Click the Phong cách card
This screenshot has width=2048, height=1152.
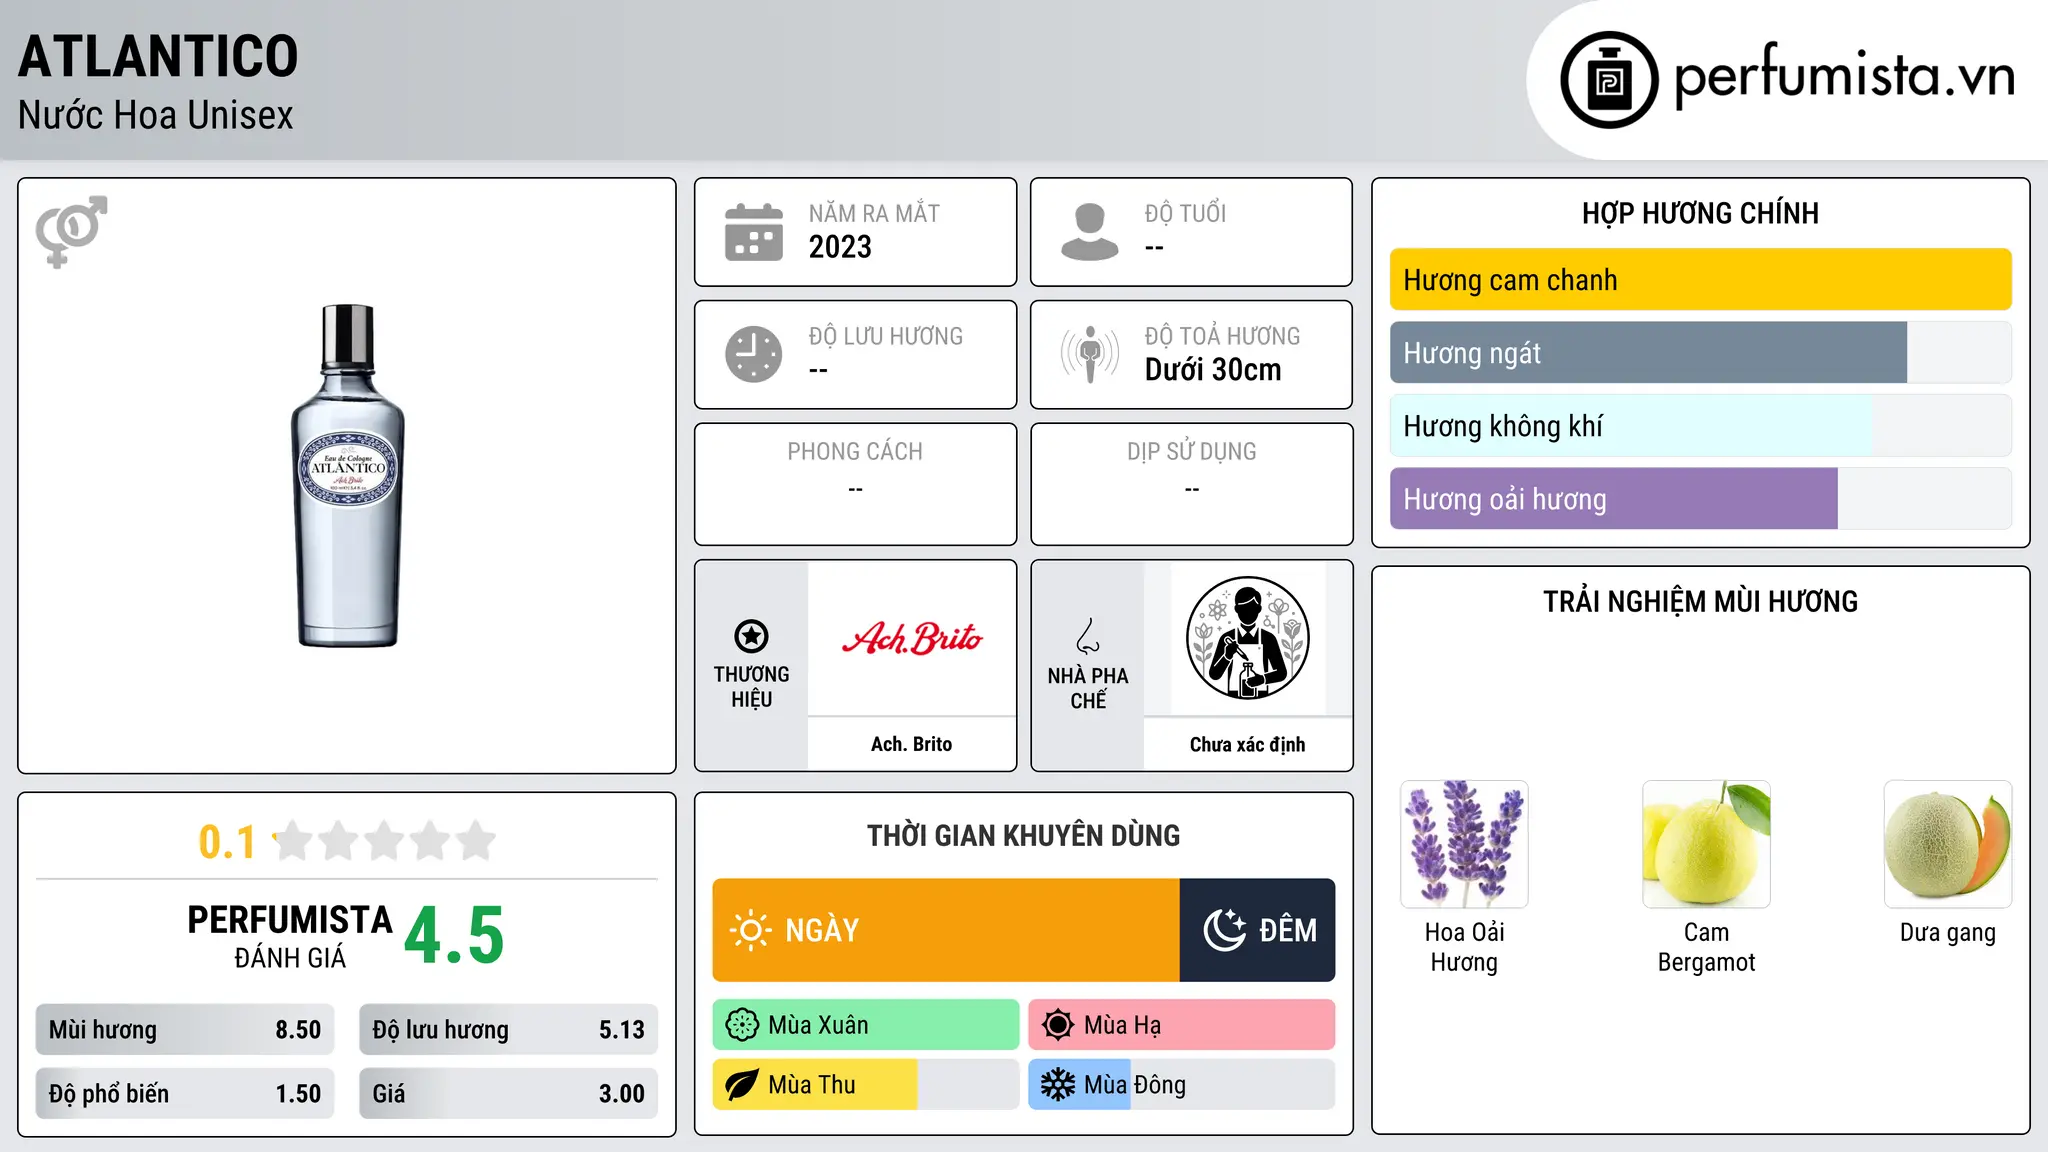pos(856,484)
